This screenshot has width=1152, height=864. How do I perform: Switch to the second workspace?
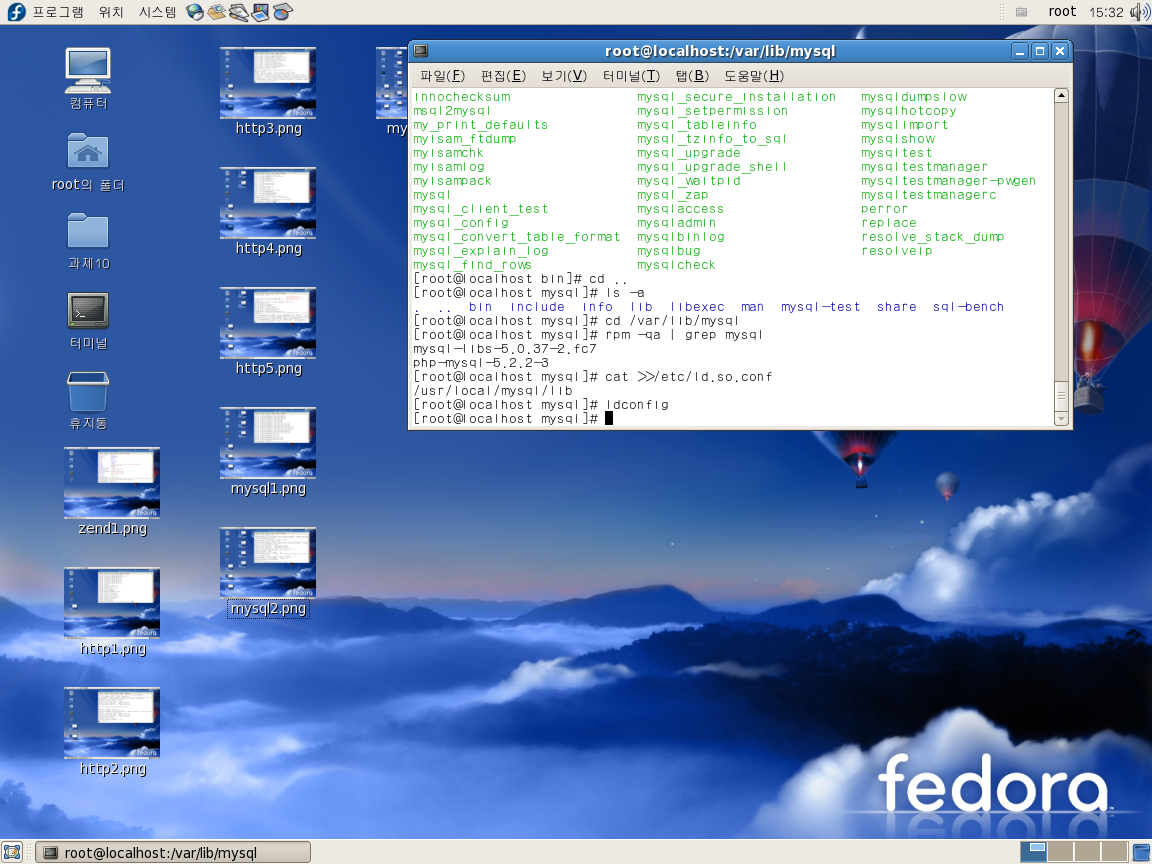tap(1060, 852)
